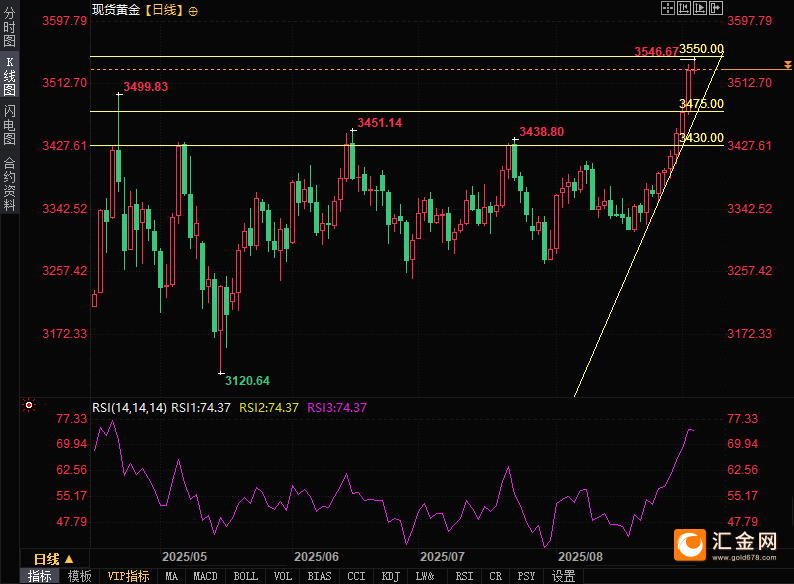Click the crosshair cursor icon in top toolbar

coord(668,8)
